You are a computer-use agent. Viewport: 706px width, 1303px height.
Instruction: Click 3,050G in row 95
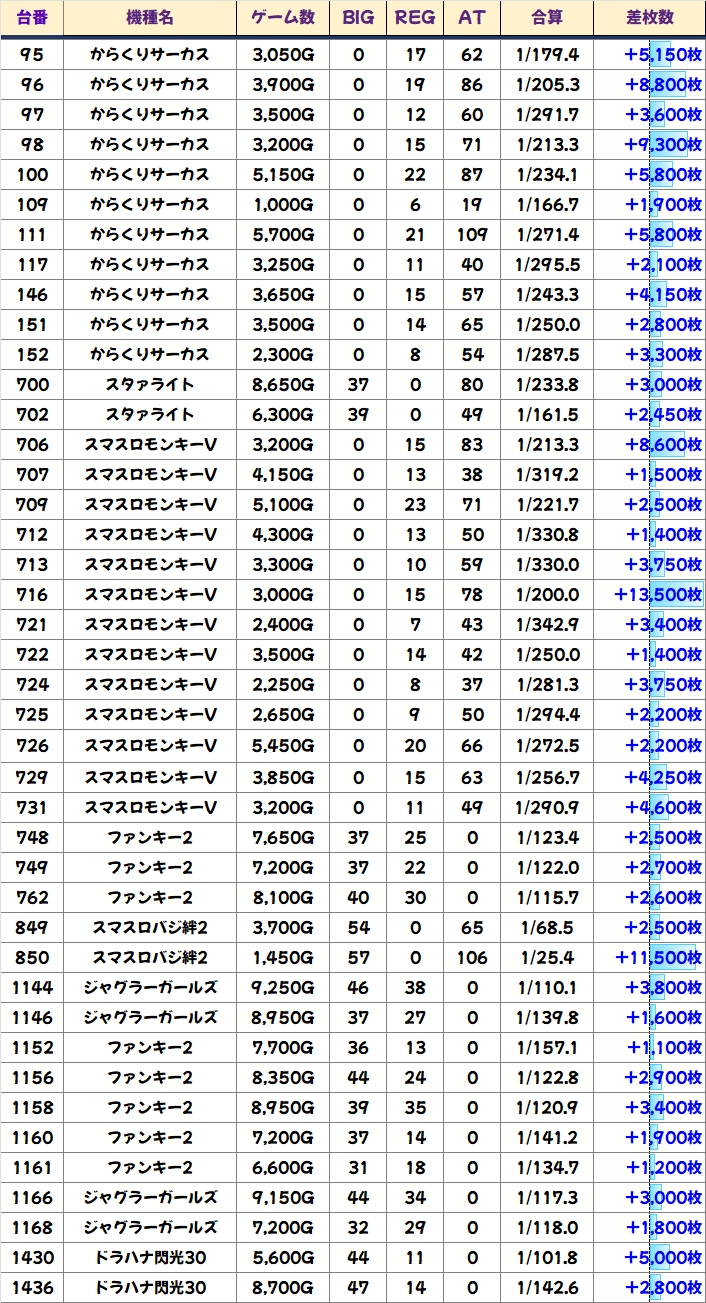click(x=283, y=54)
